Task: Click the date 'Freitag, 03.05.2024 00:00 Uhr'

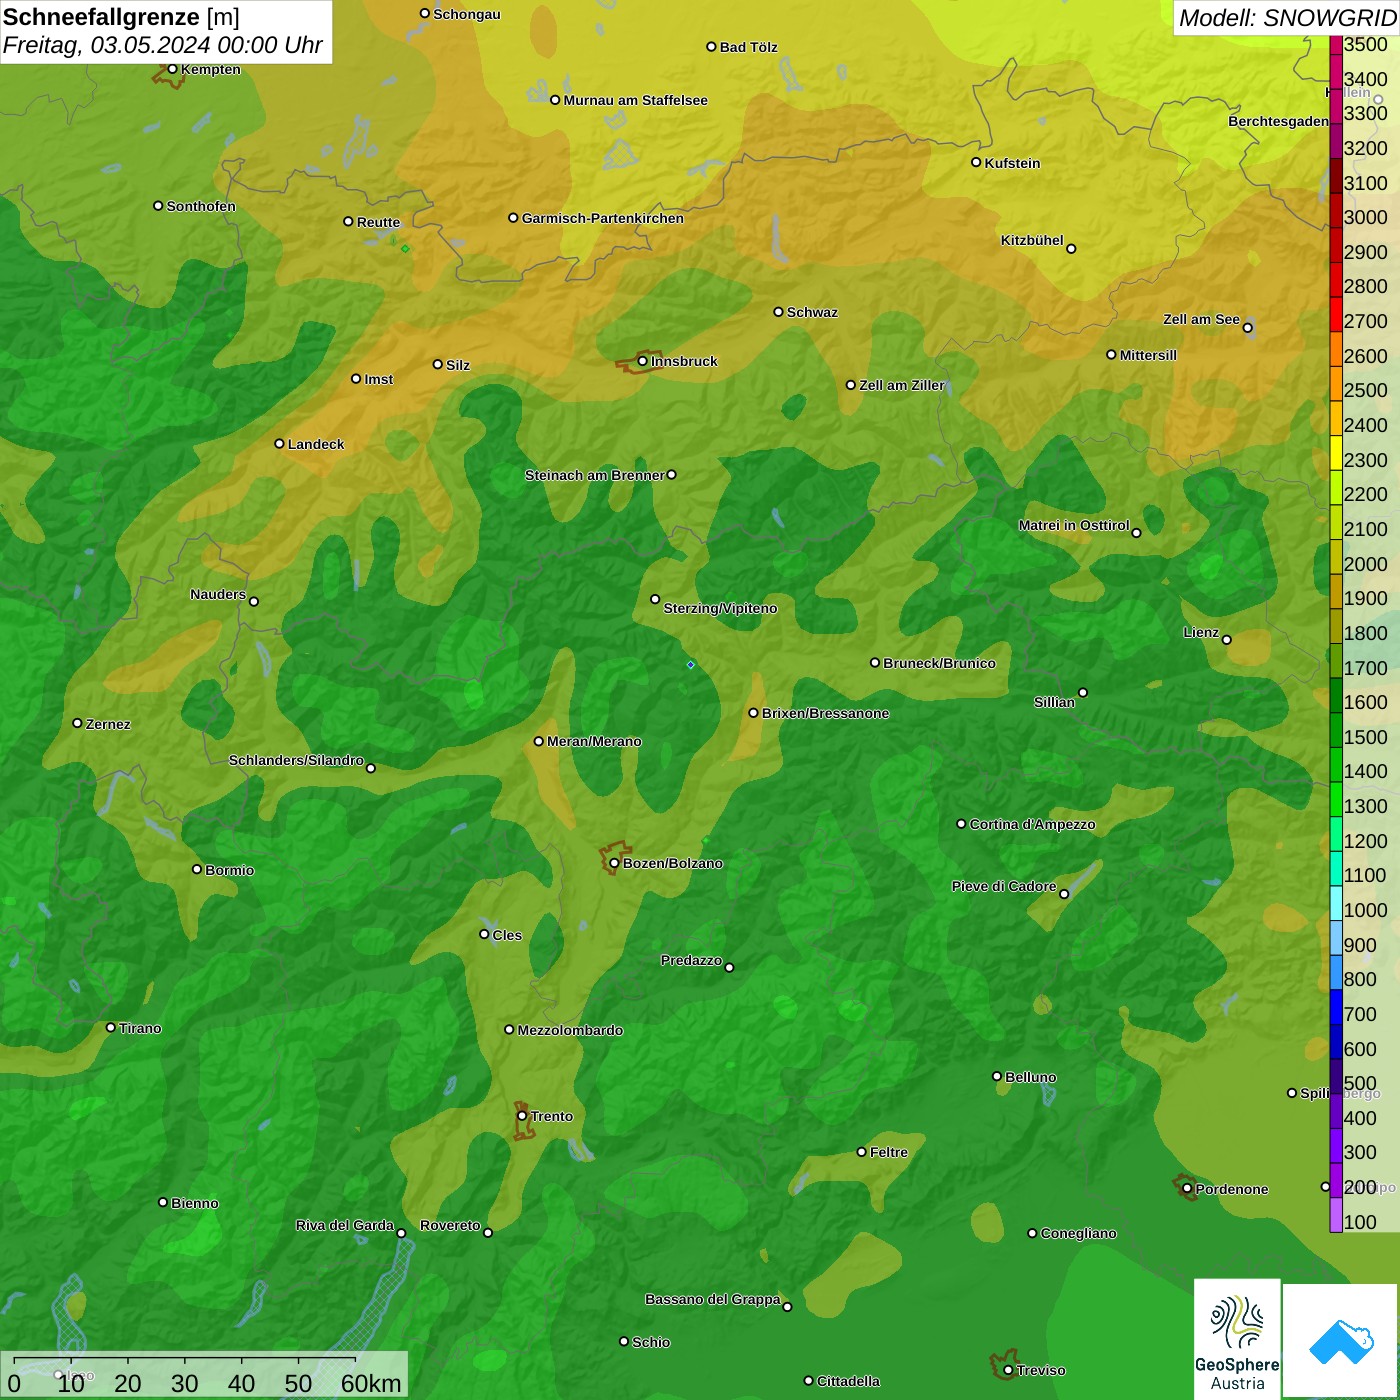Action: (162, 45)
